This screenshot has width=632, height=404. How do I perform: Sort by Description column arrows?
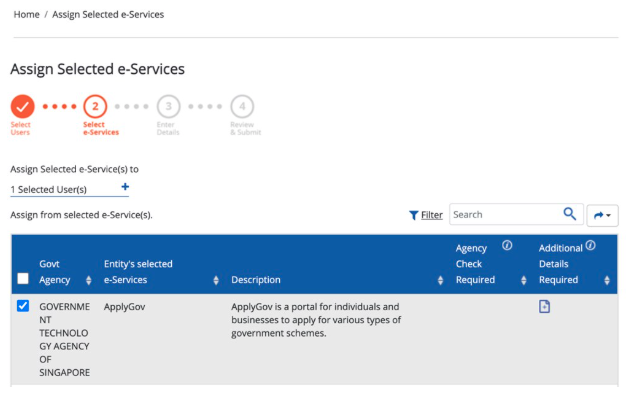(440, 280)
